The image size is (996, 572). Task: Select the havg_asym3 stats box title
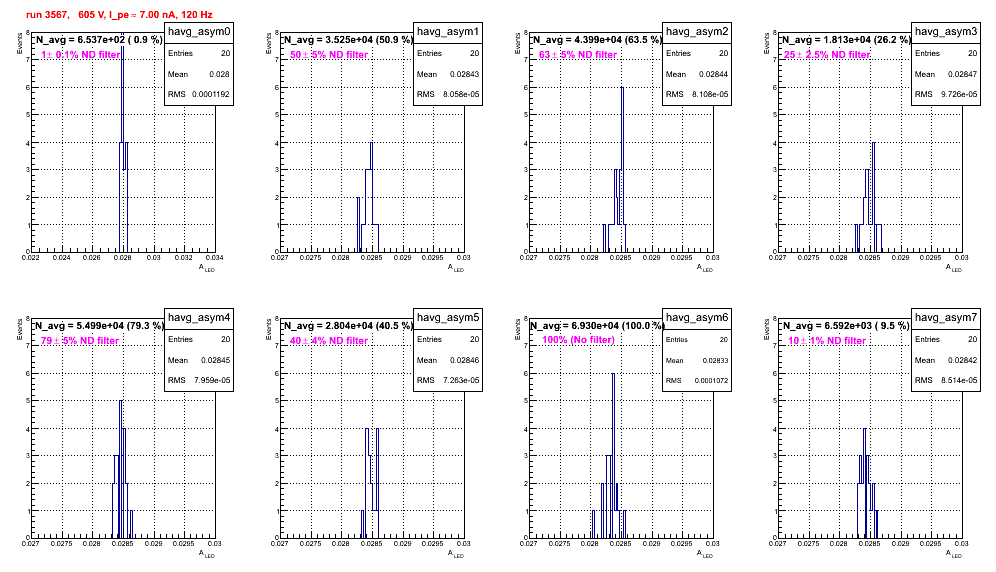946,31
